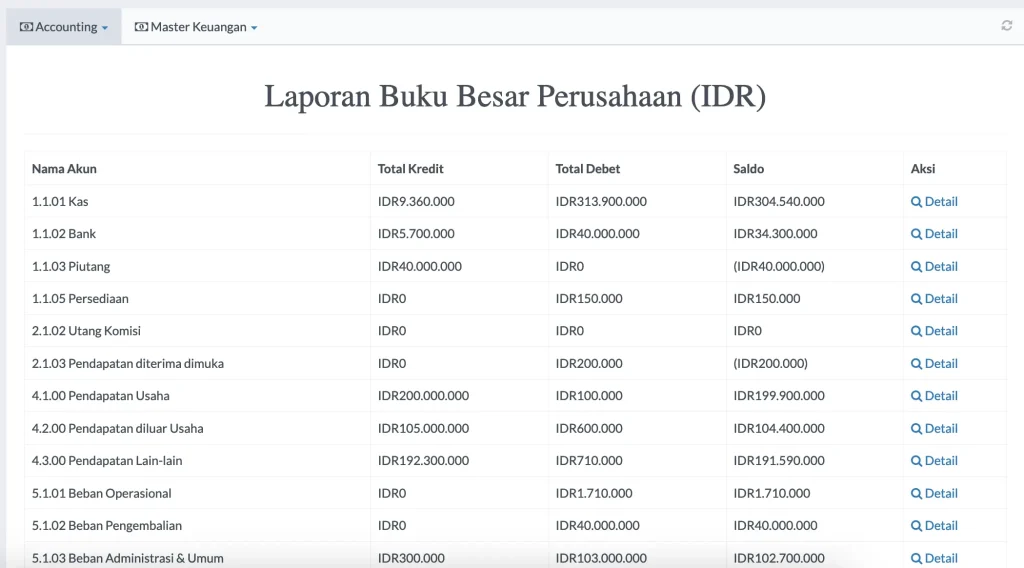This screenshot has width=1024, height=568.
Task: Click the money icon beside Master Keuangan
Action: tap(141, 27)
